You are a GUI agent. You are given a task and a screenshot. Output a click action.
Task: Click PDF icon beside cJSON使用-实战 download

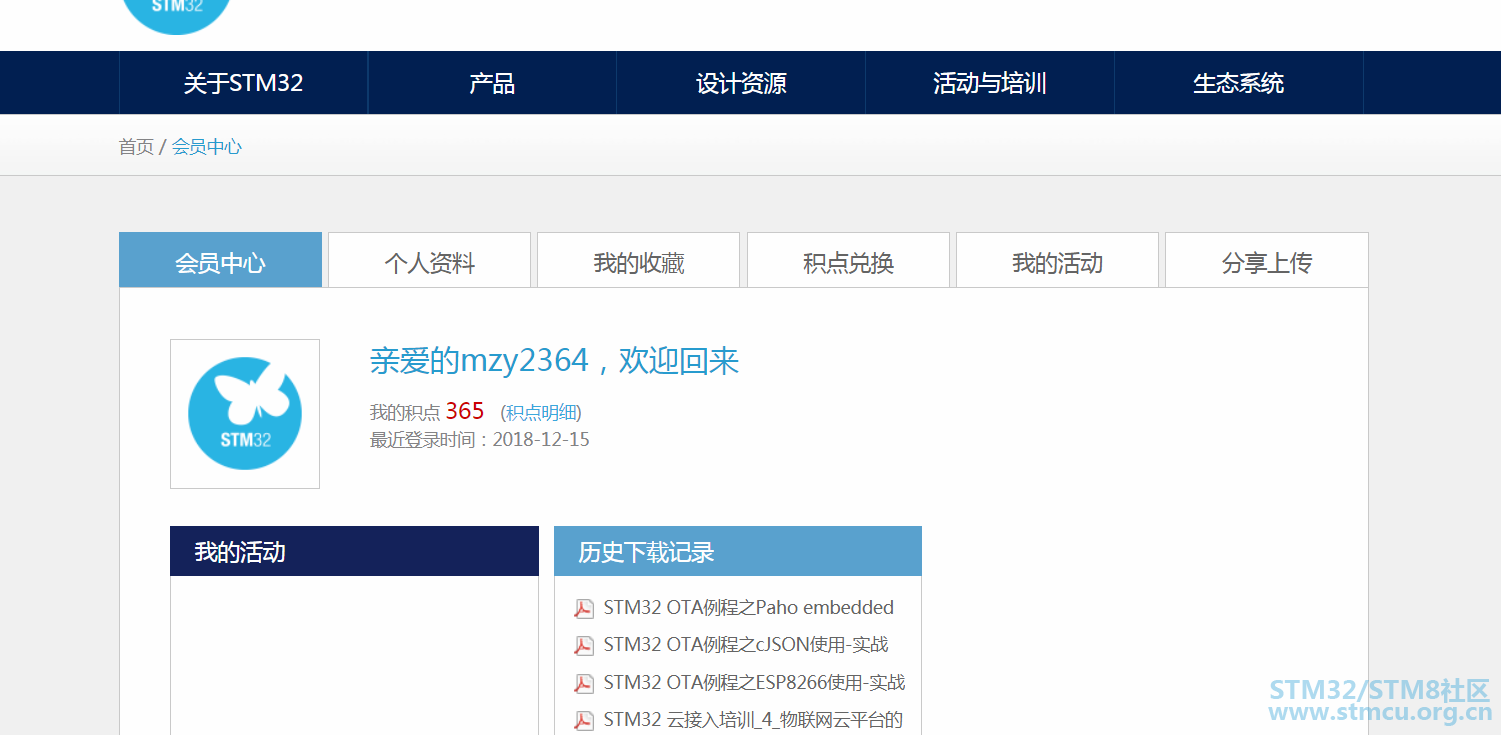click(x=584, y=645)
